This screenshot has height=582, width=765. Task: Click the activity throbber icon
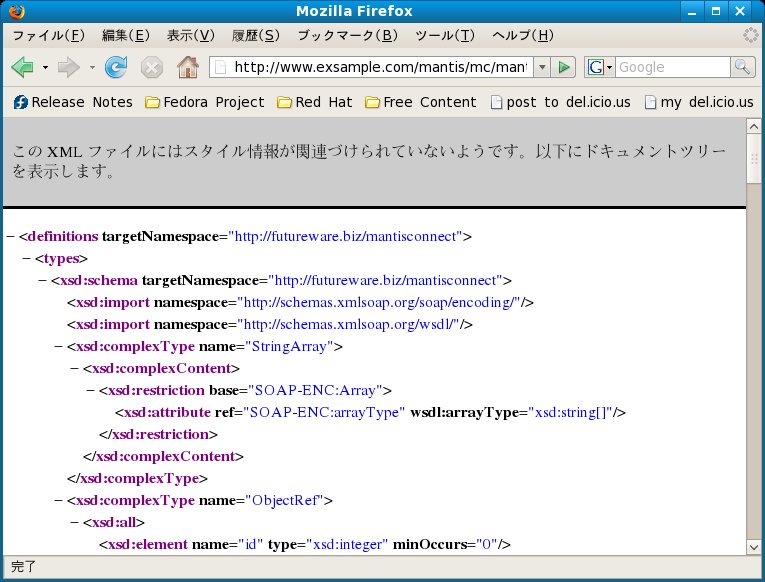751,35
